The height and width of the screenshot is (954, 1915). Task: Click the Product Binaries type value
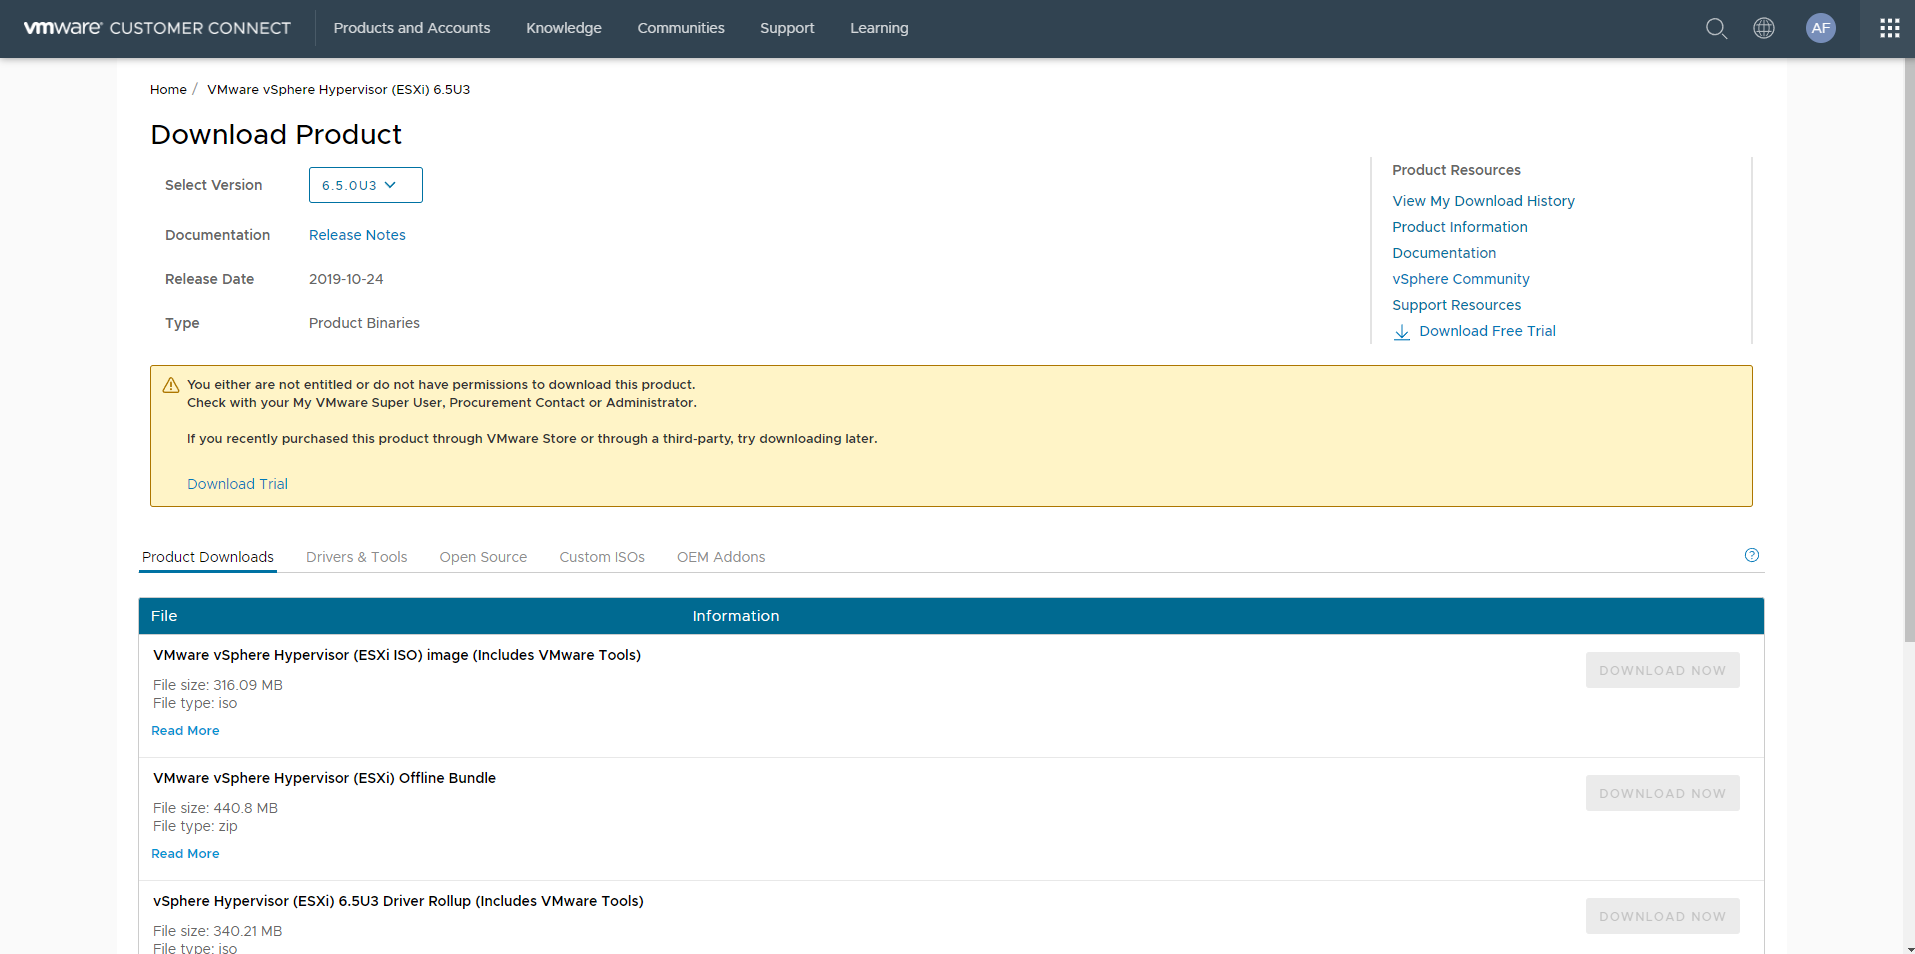tap(364, 323)
